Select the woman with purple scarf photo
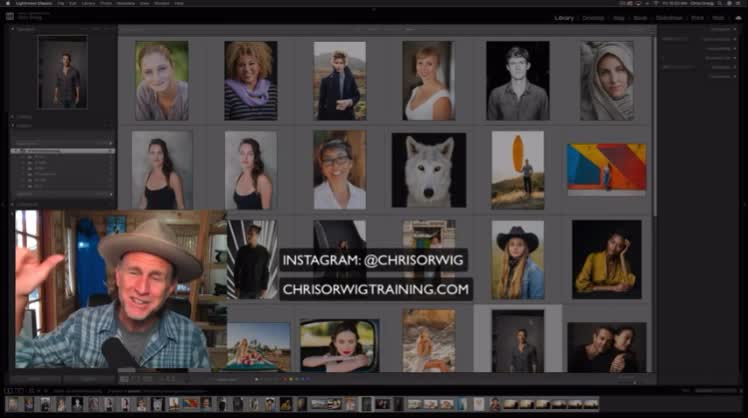748x418 pixels. (250, 81)
